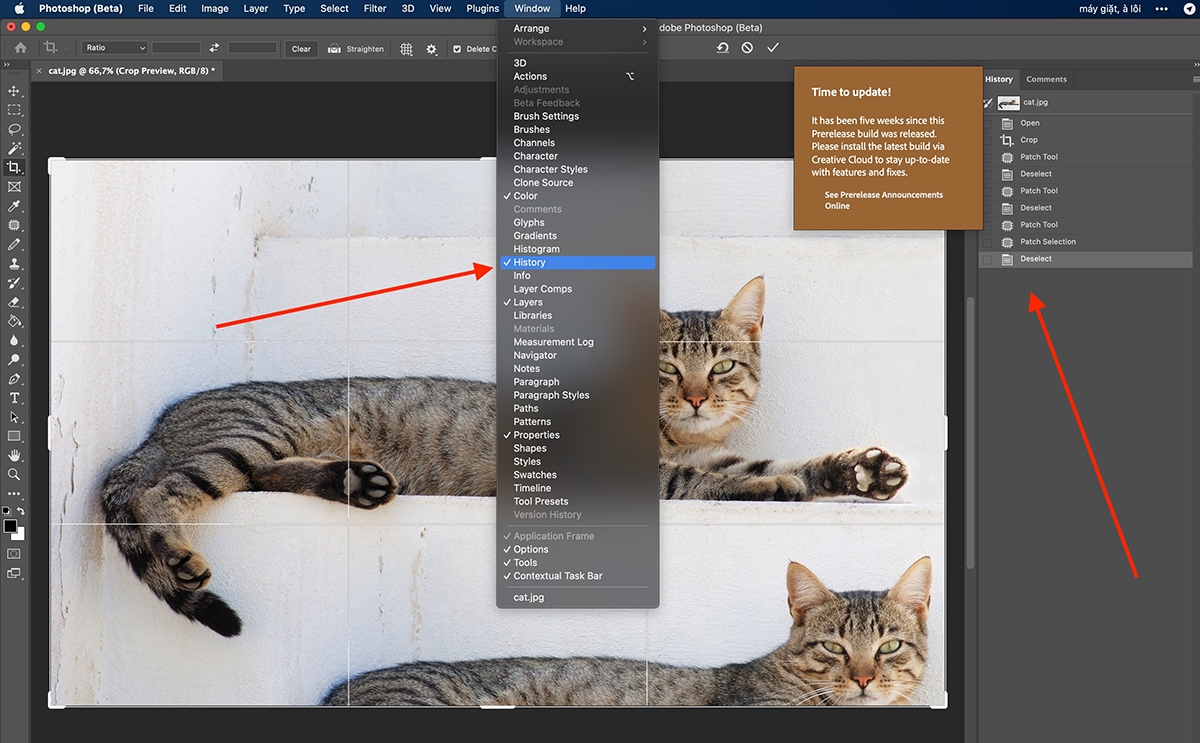Select the Patch tool in the toolbox

(14, 225)
